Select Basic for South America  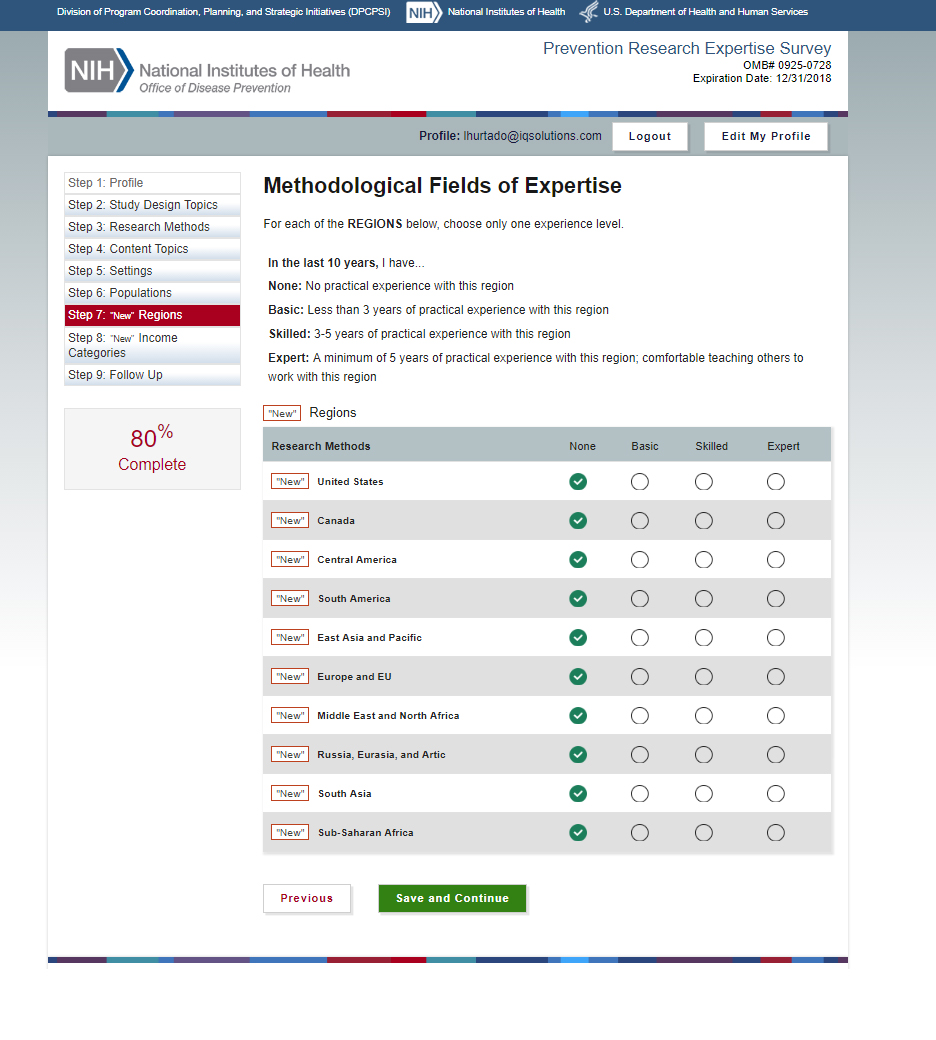coord(639,599)
